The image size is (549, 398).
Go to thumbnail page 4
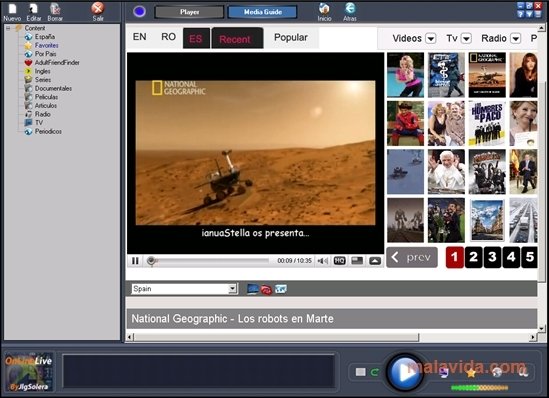coord(511,257)
